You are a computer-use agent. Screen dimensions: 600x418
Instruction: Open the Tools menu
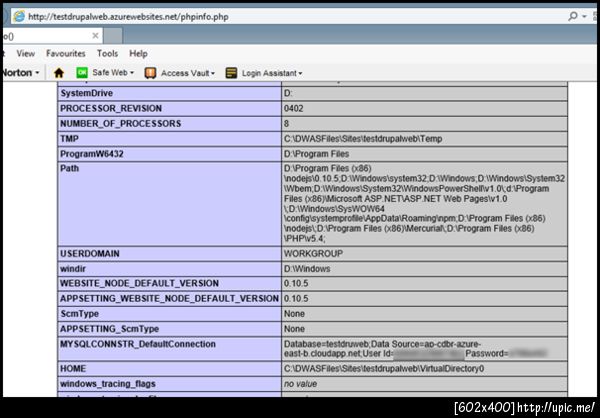[x=107, y=54]
